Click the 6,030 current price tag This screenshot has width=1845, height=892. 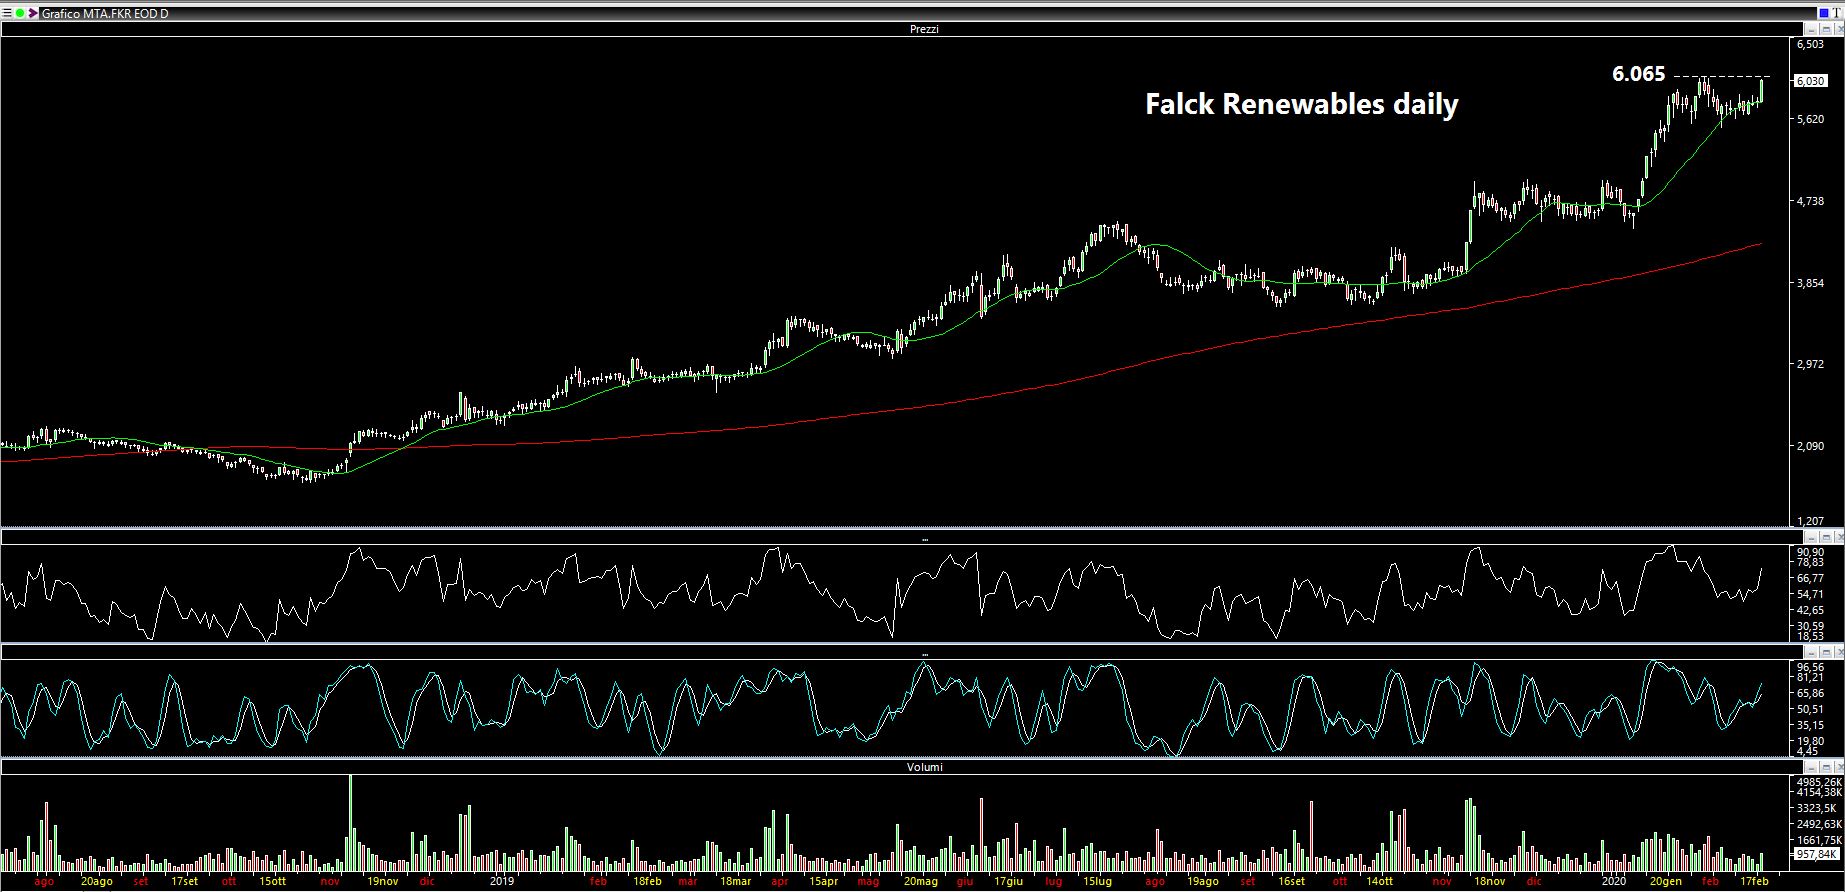click(1811, 81)
